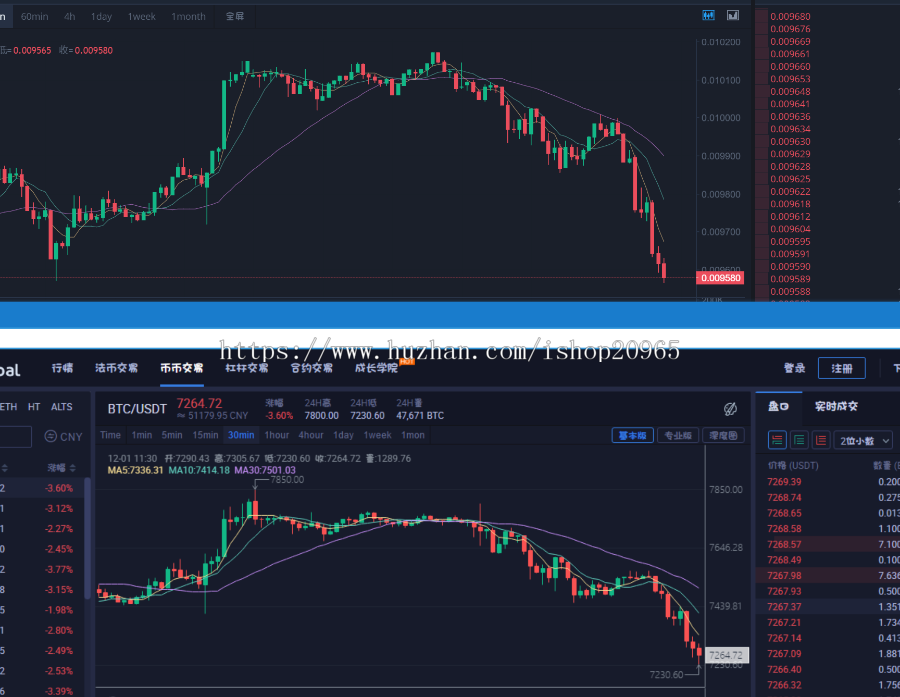
Task: Select the ALTS market tab
Action: (62, 406)
